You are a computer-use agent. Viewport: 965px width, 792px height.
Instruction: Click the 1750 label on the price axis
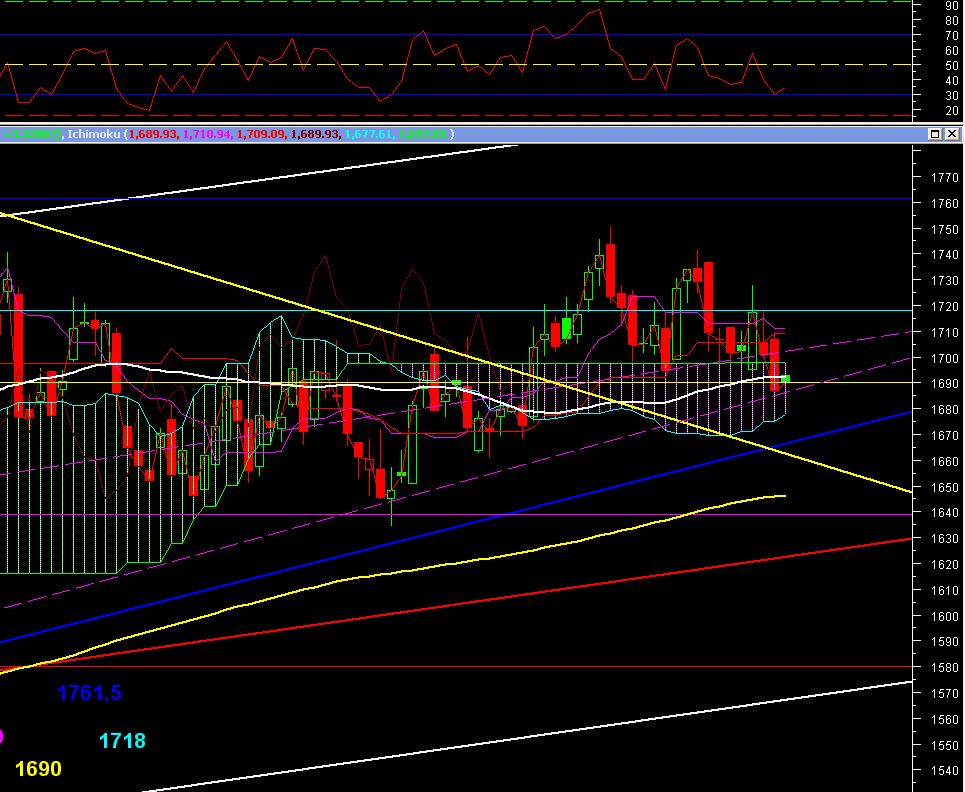pos(945,230)
